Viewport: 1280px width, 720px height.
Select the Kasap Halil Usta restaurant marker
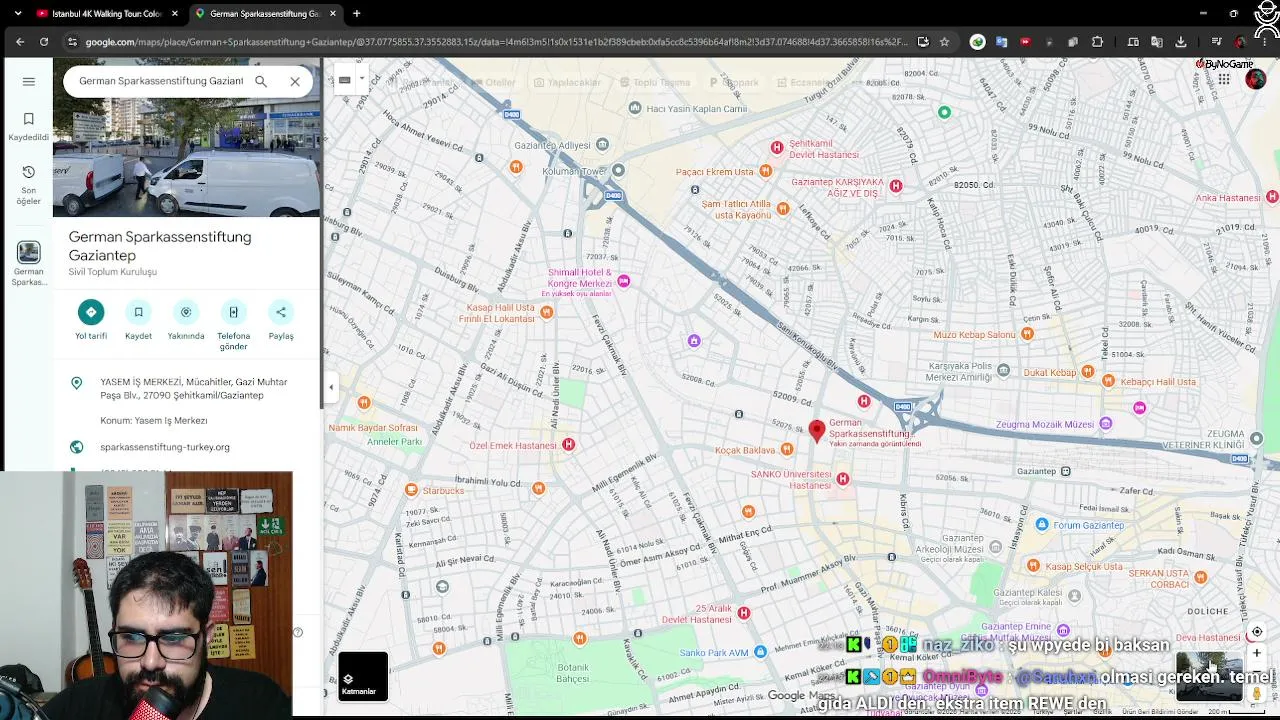pyautogui.click(x=546, y=312)
